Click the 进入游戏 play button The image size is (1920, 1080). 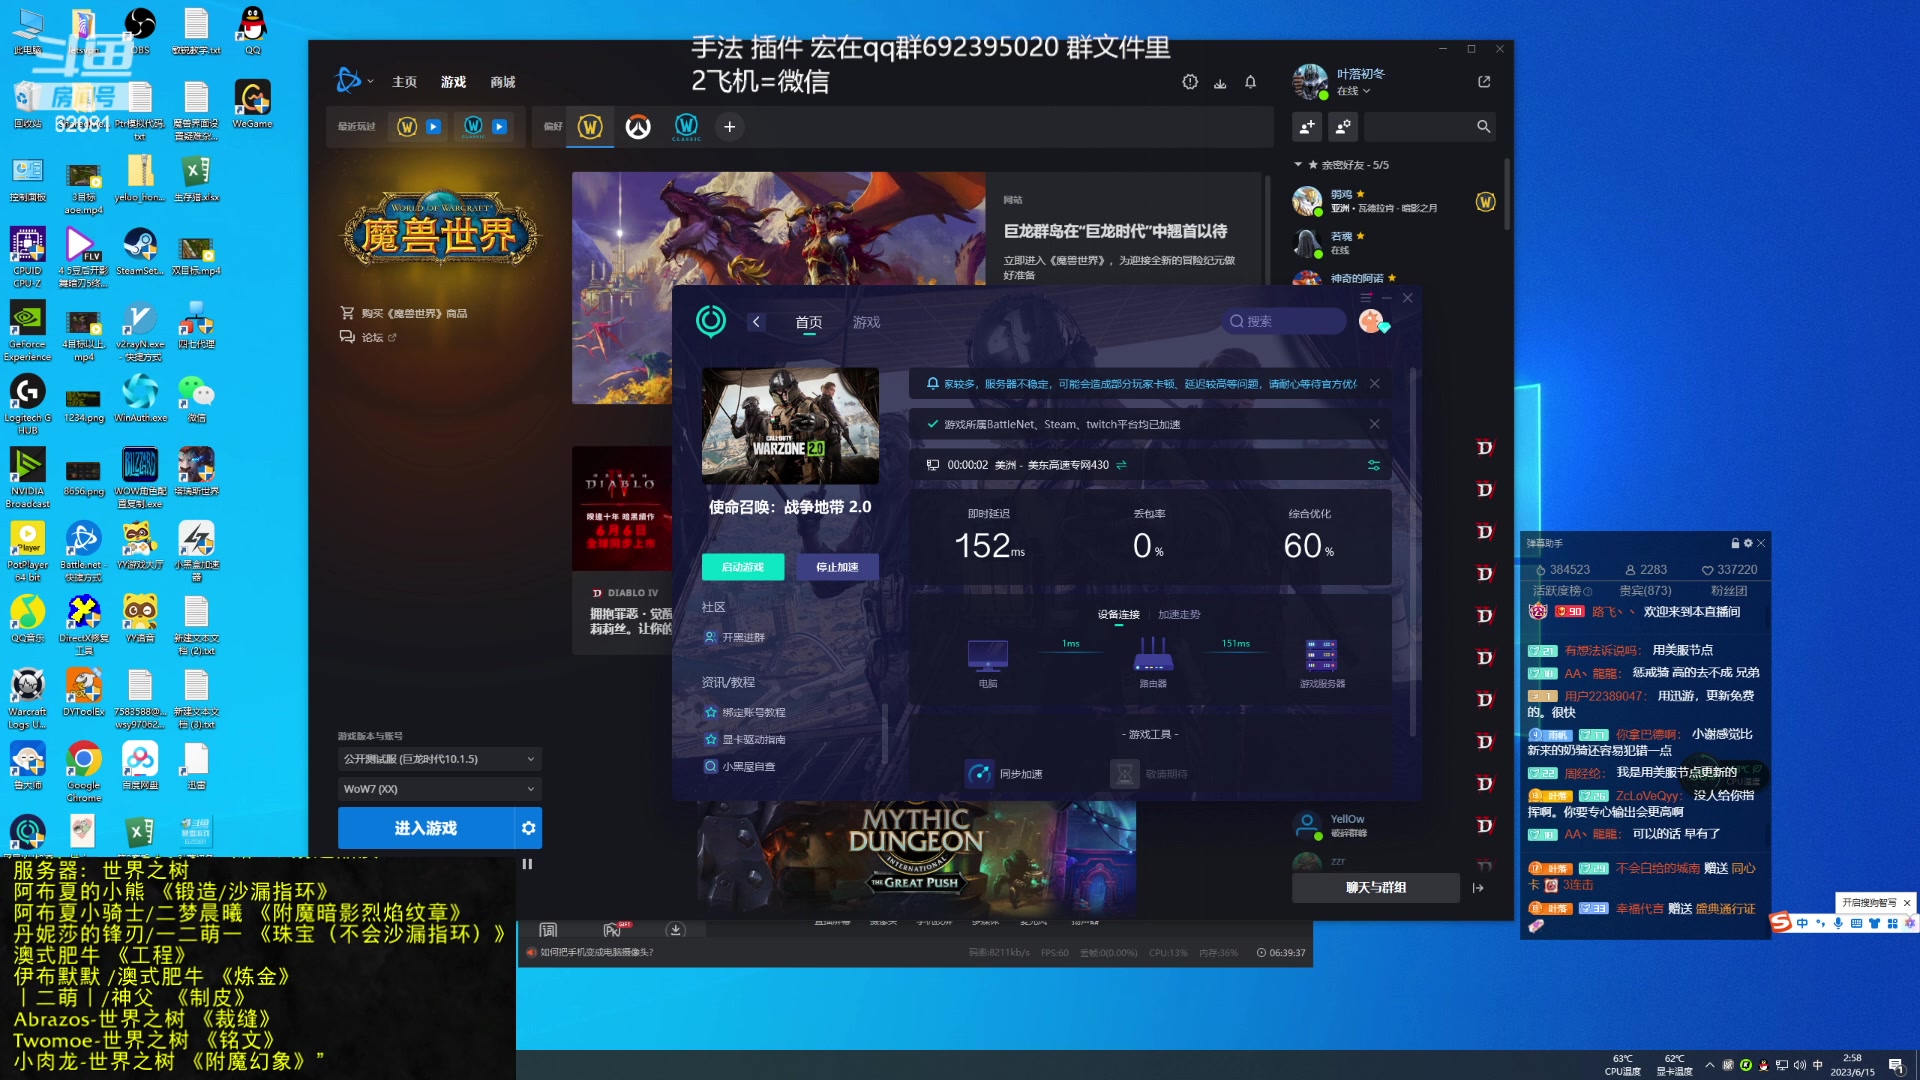click(x=426, y=829)
